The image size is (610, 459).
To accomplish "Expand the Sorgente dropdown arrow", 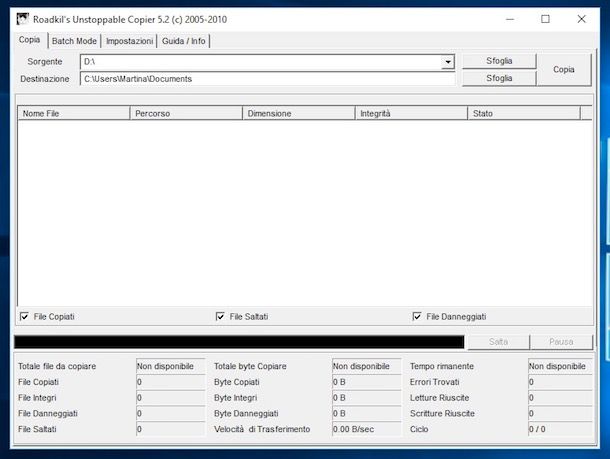I will click(x=448, y=62).
